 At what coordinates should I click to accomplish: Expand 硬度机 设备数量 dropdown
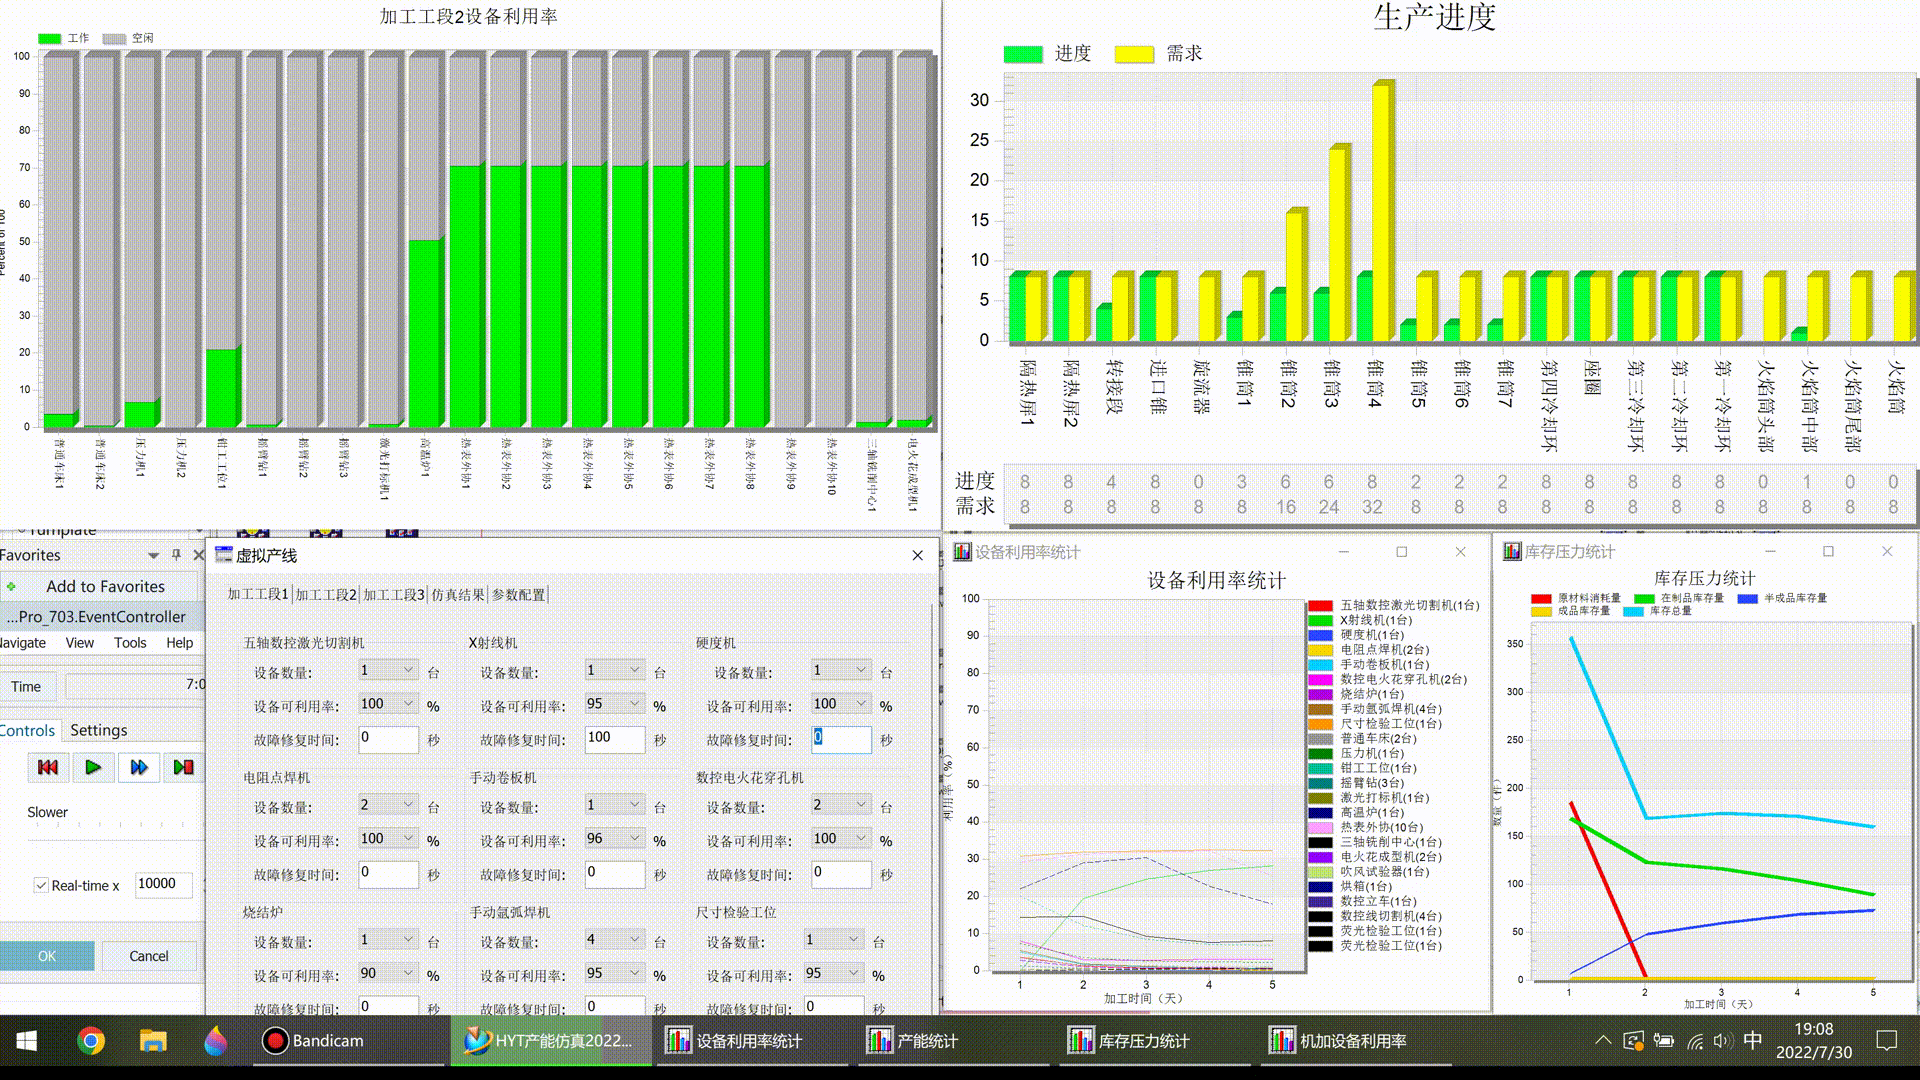pyautogui.click(x=861, y=670)
